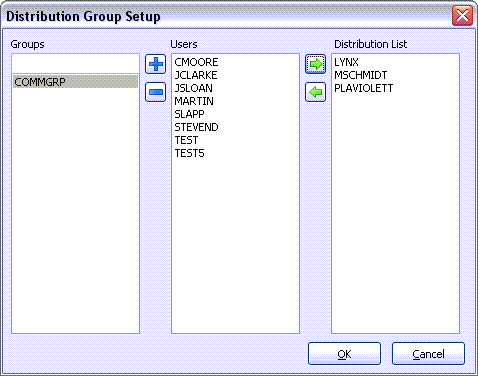Click the blue plus add group icon

[x=155, y=64]
